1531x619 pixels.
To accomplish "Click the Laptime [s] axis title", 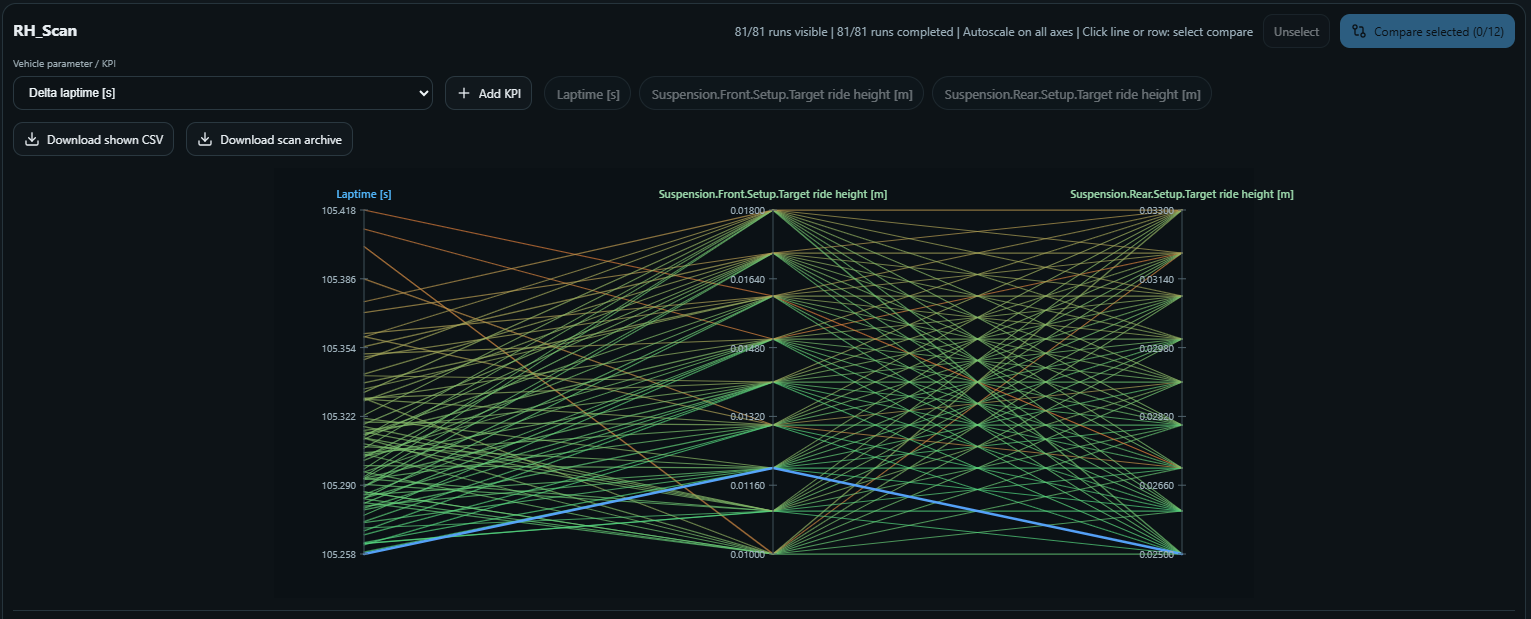I will (364, 194).
